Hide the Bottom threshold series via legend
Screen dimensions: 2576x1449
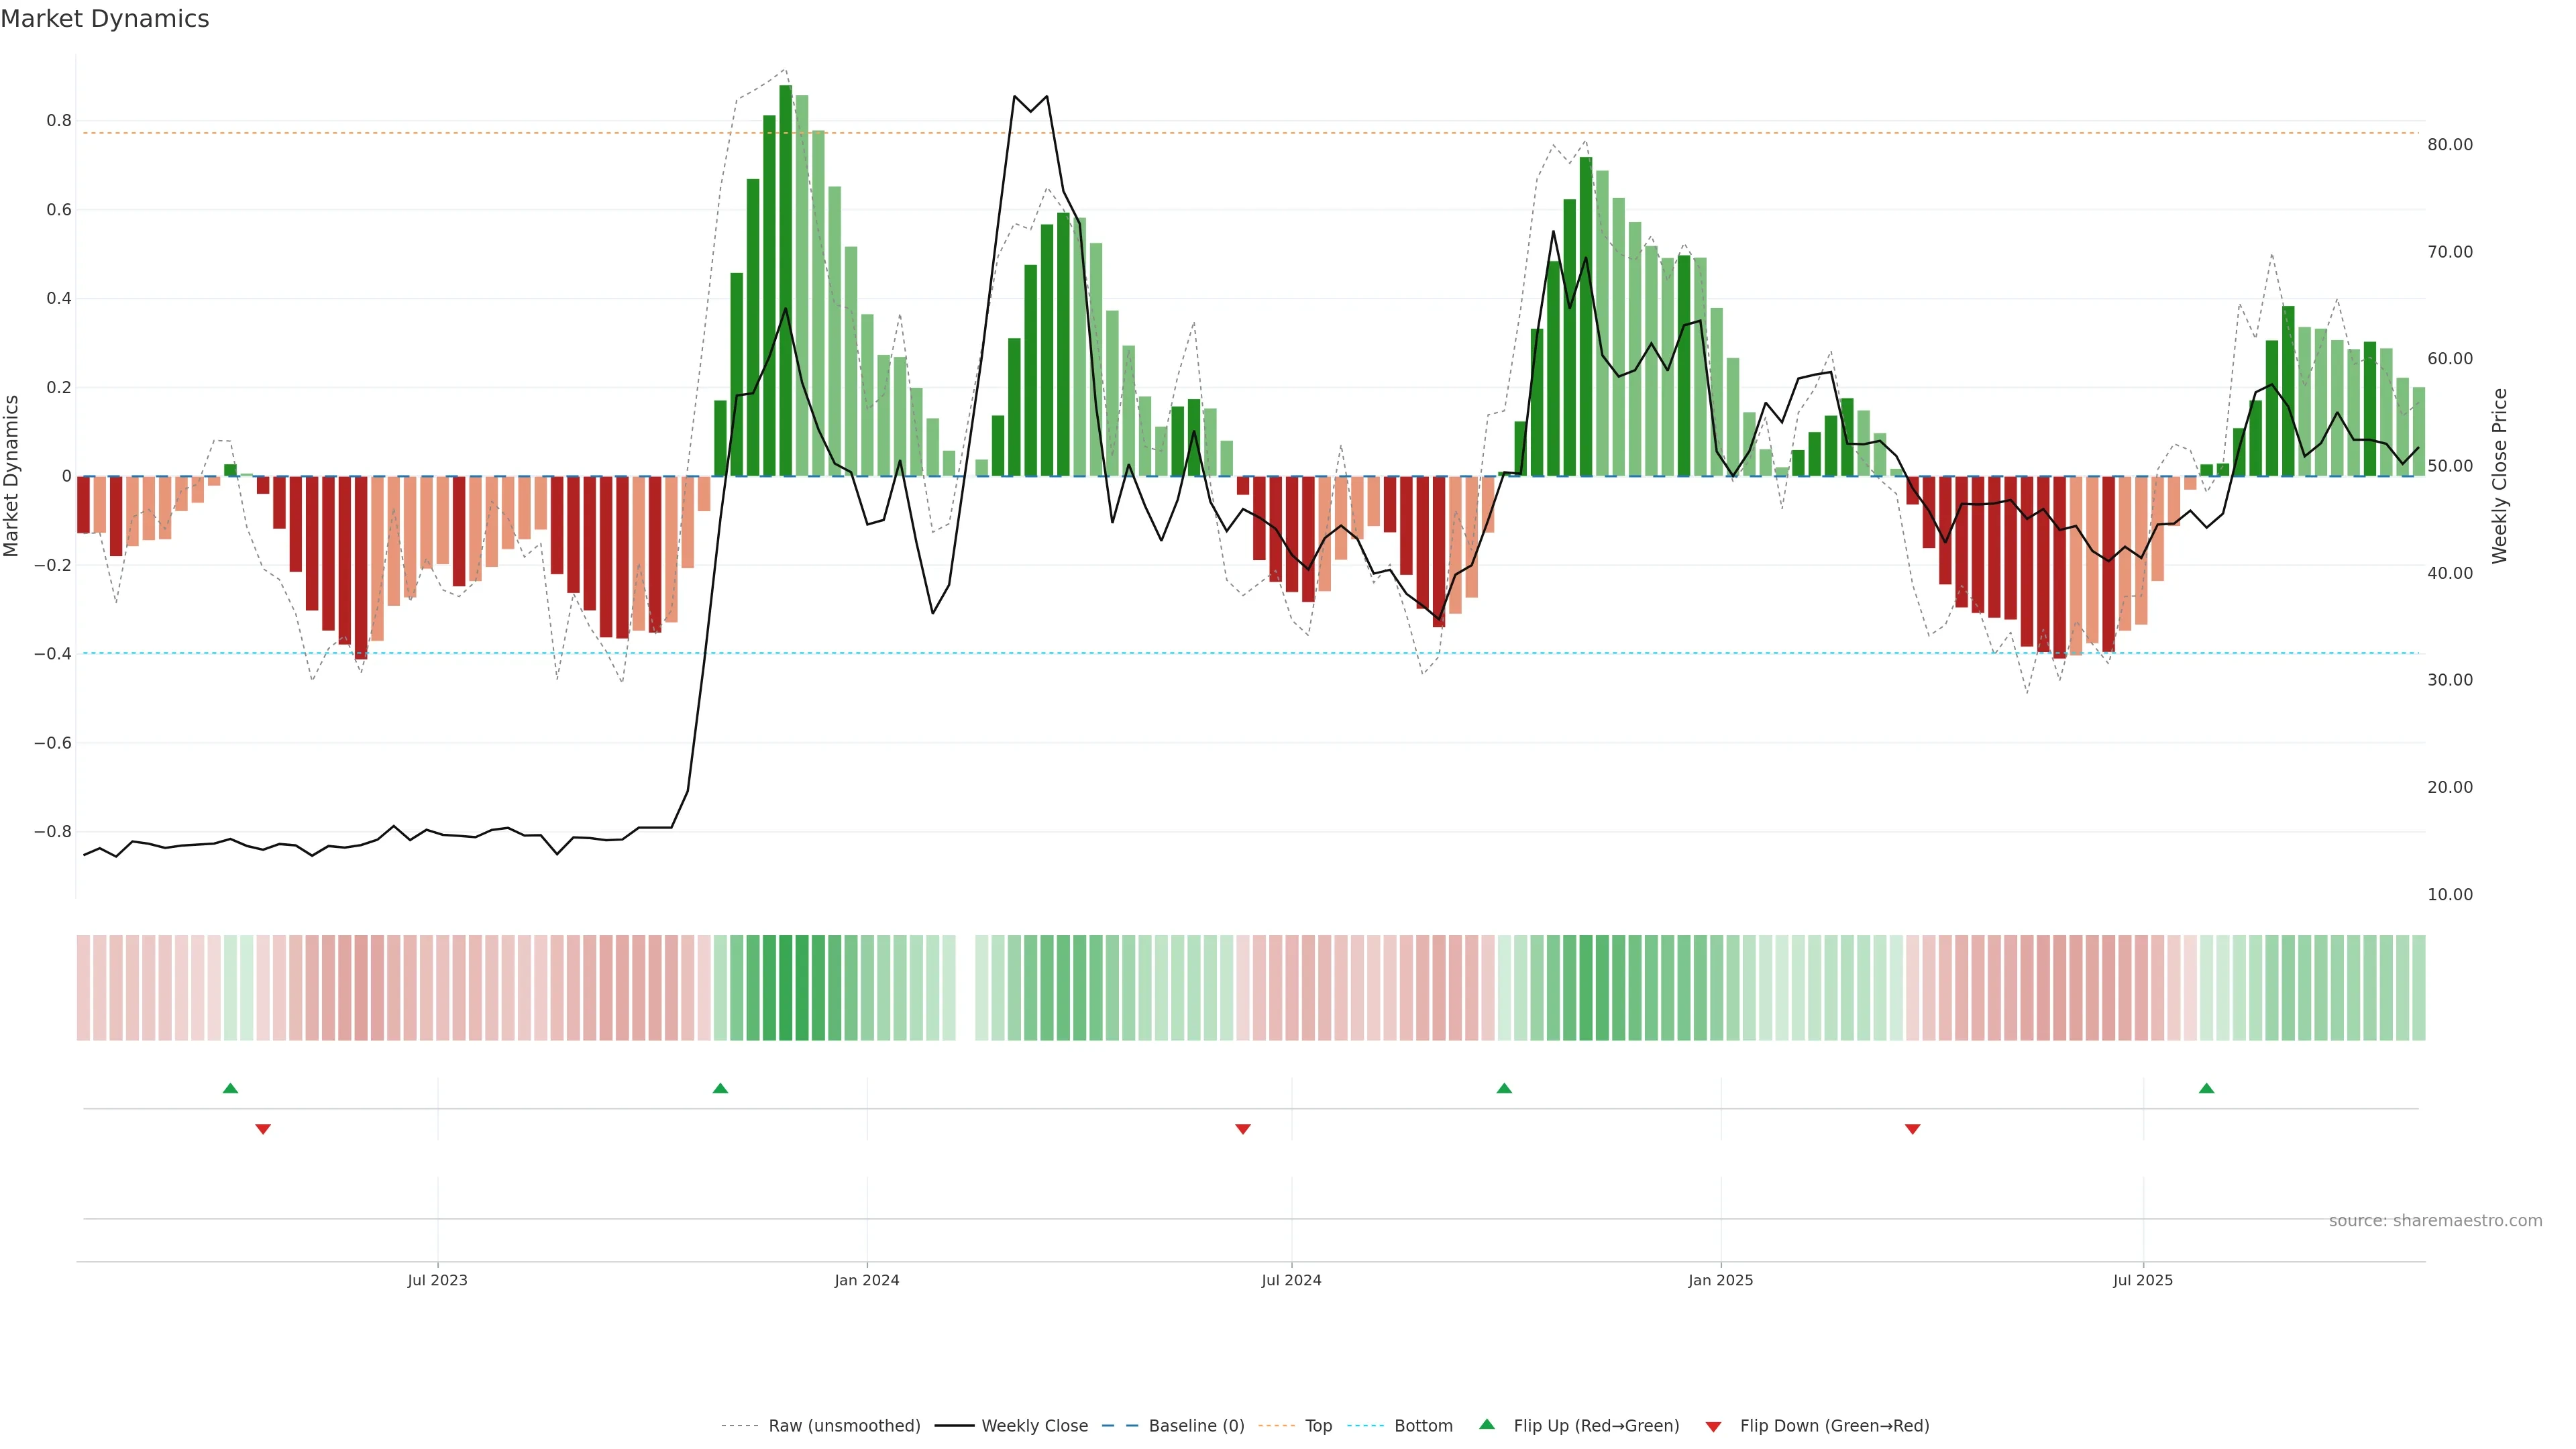coord(1423,1426)
